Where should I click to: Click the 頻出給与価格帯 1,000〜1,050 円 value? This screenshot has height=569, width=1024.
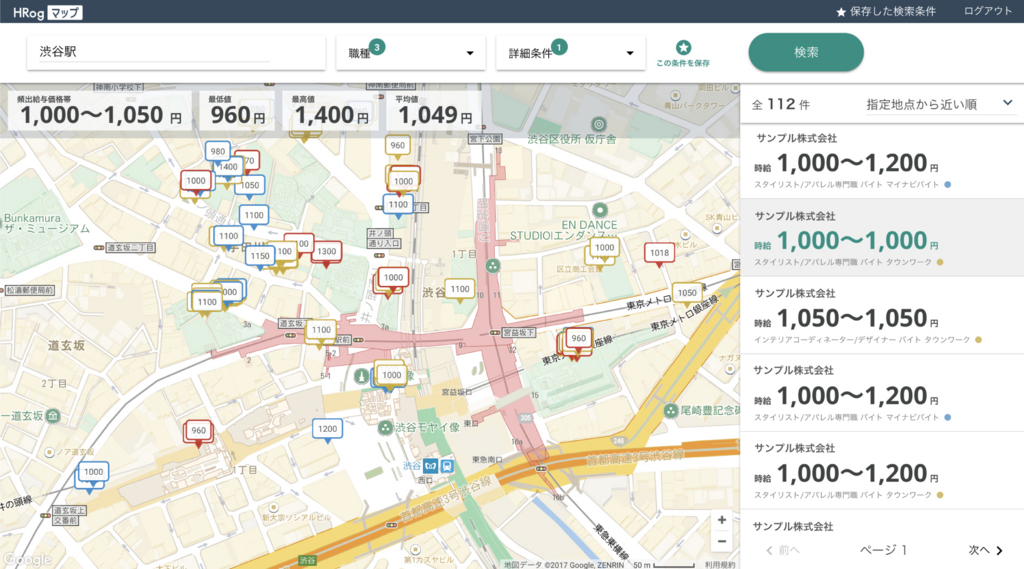click(100, 116)
